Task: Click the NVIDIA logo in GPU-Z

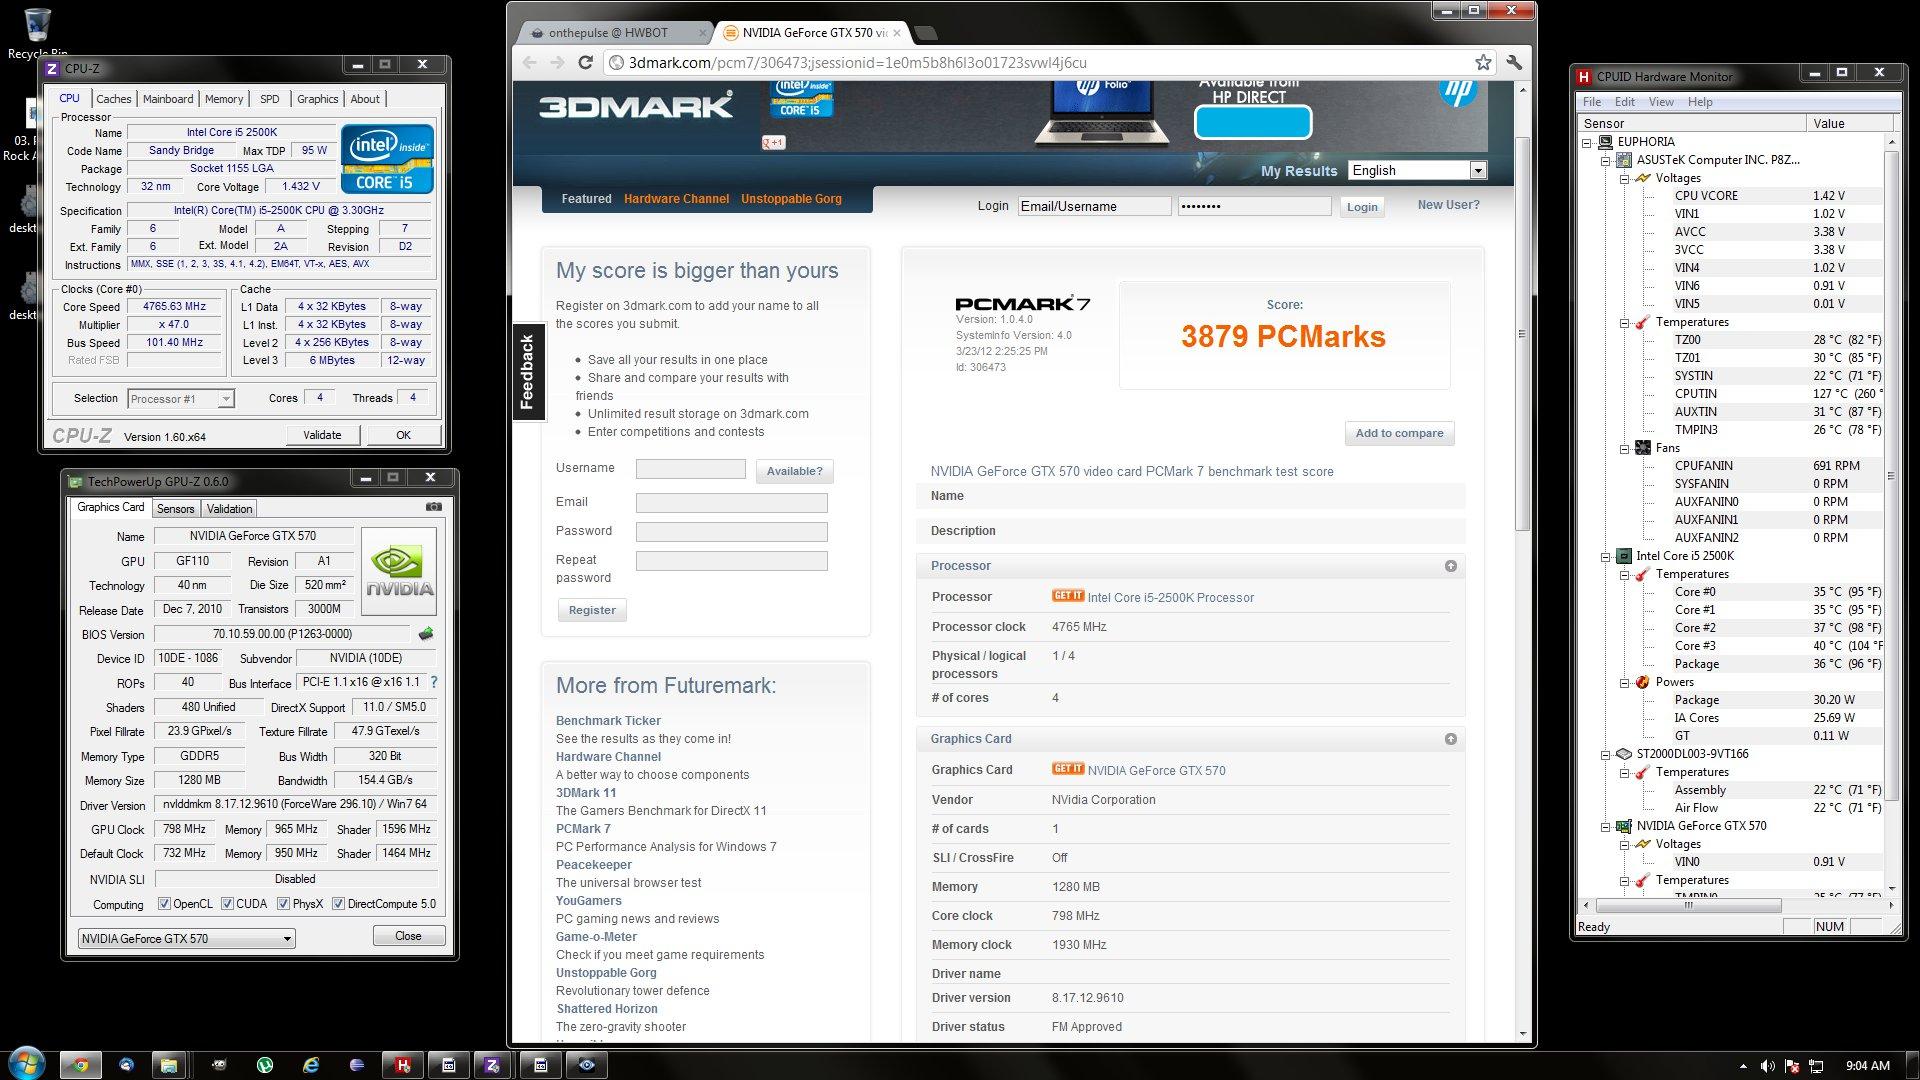Action: [398, 570]
